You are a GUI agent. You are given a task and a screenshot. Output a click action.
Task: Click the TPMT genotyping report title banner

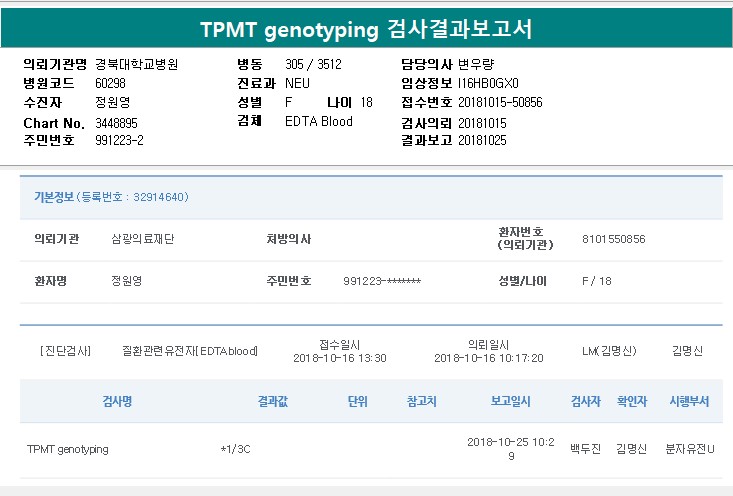coord(366,30)
